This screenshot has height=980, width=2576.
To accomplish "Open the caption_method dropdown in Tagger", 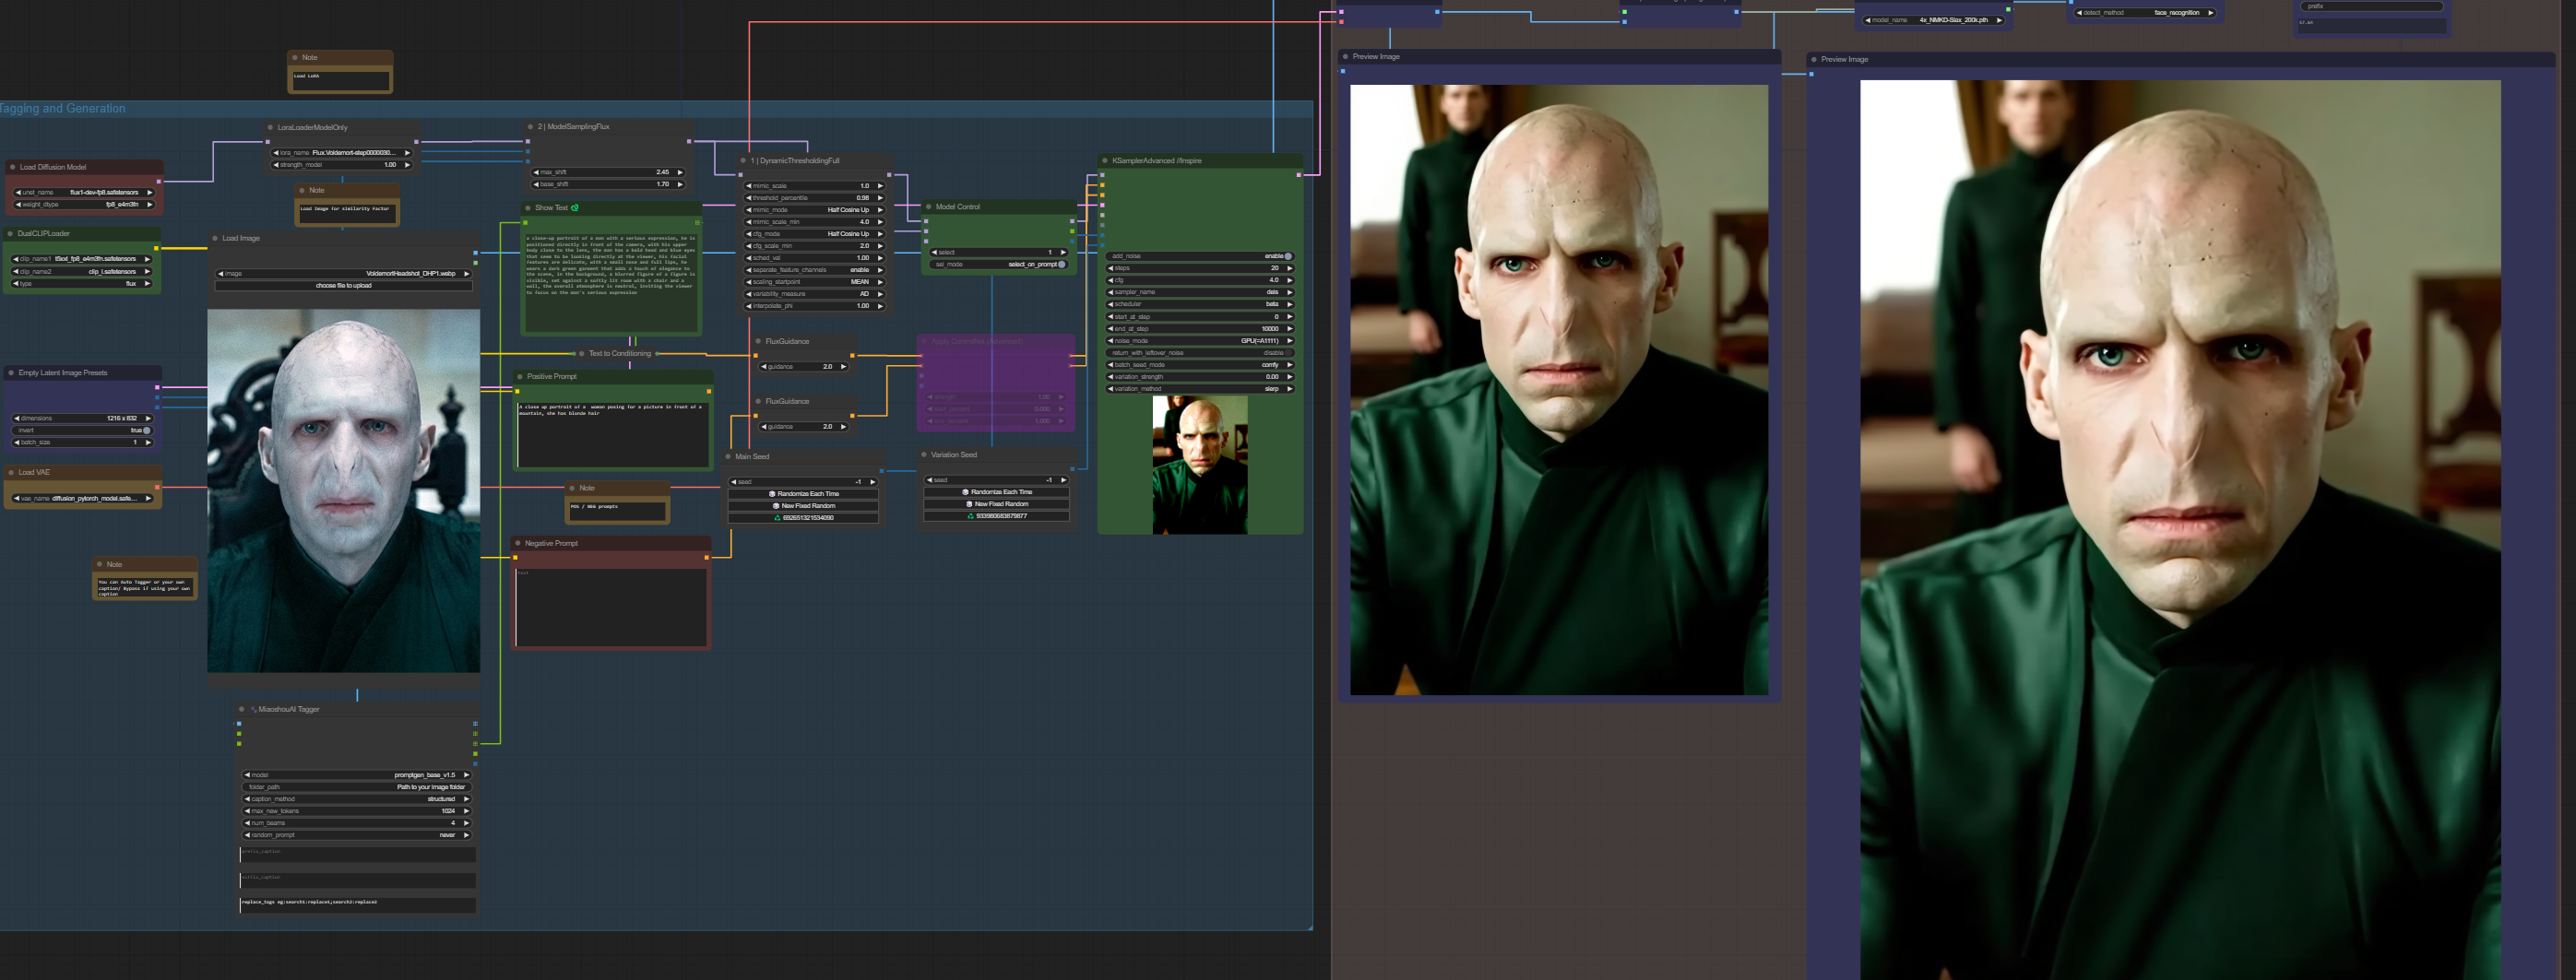I will pos(357,799).
